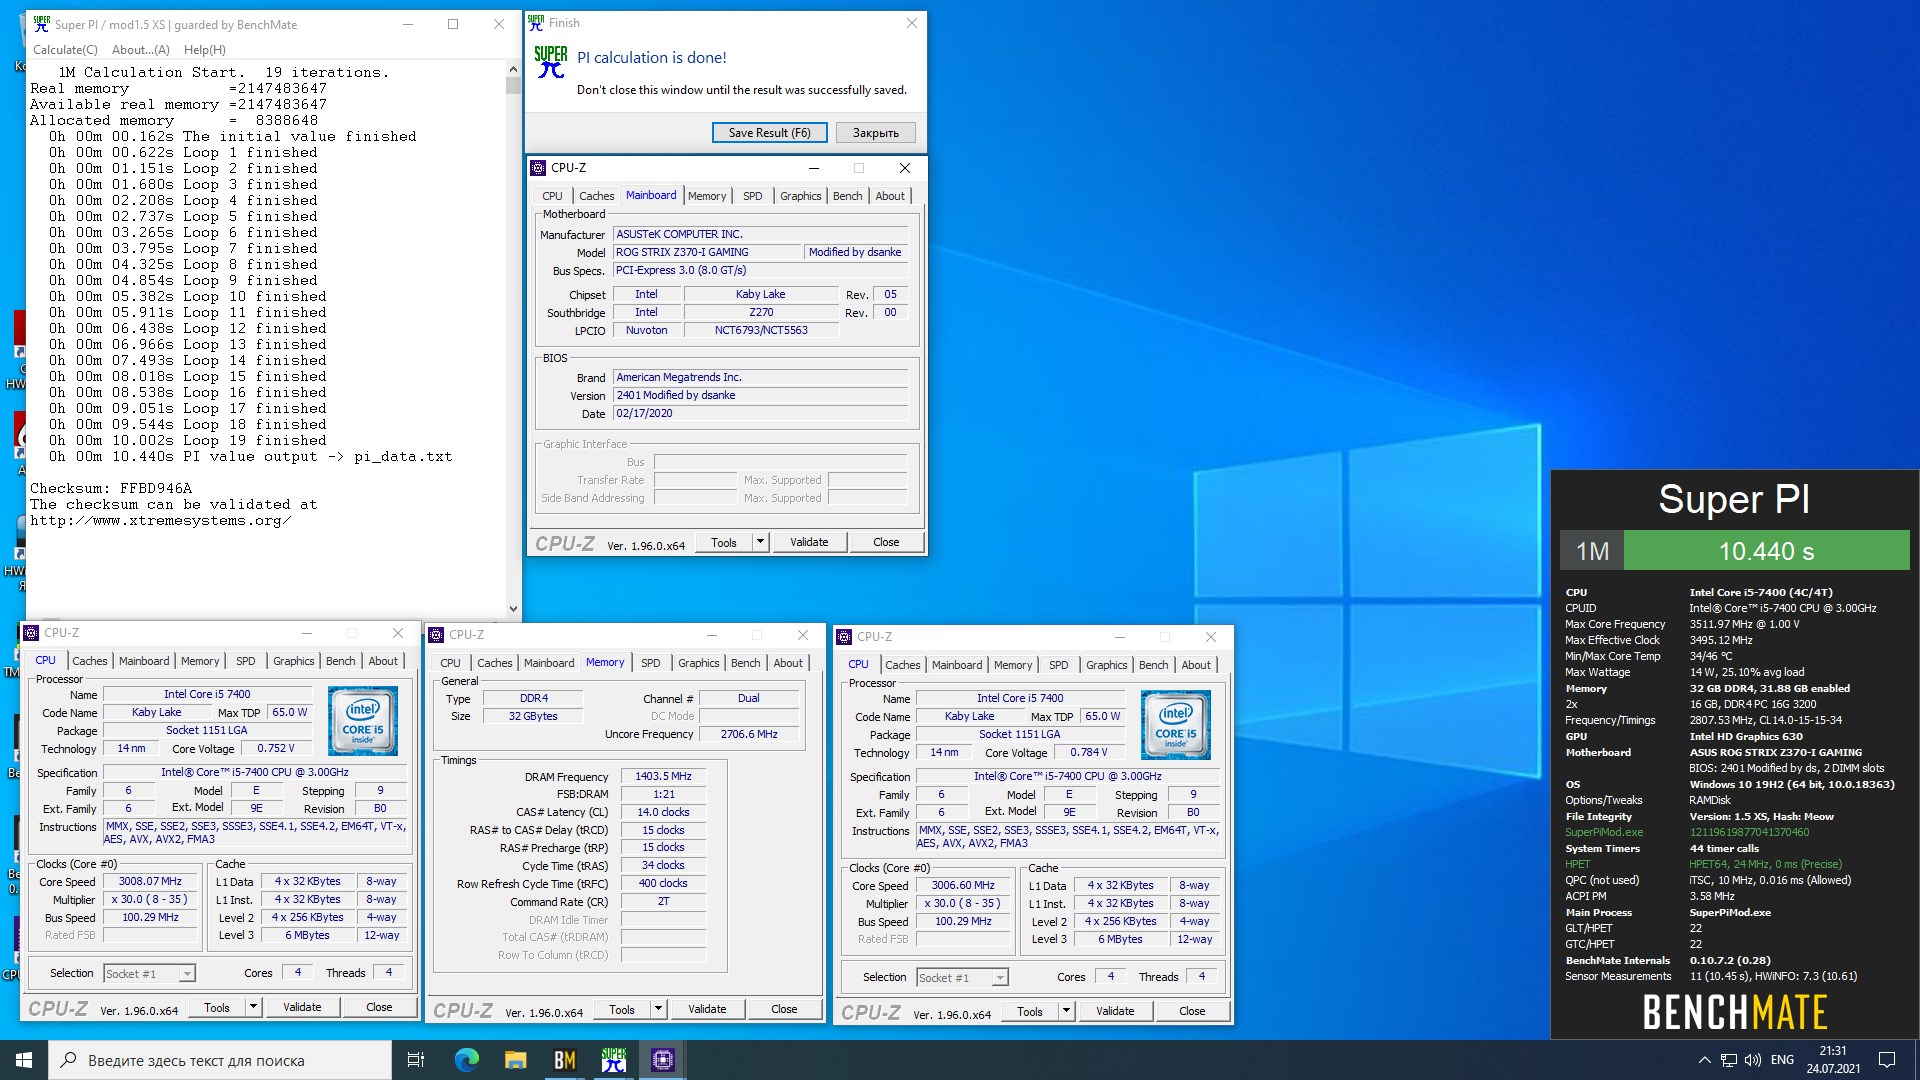Expand Tools dropdown arrow in Mainboard CPU-Z window
1920x1080 pixels.
760,542
